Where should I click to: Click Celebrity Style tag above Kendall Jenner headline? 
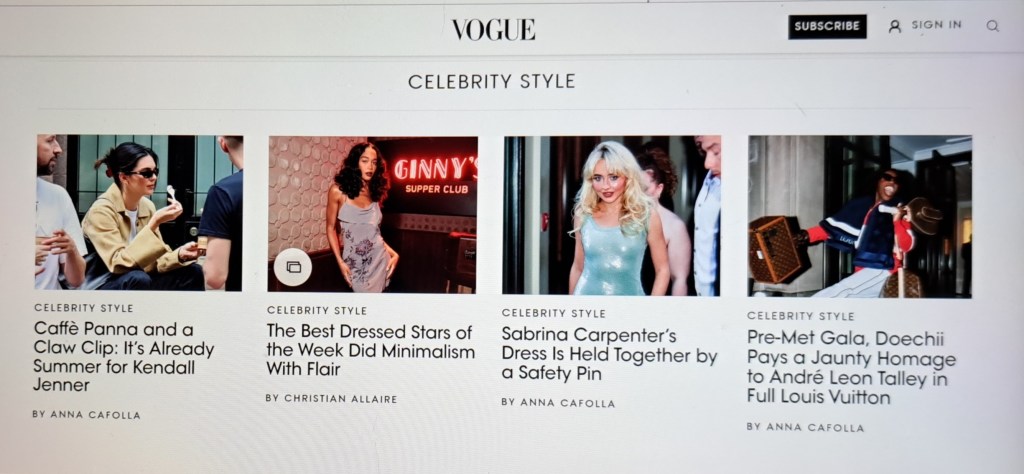point(84,308)
